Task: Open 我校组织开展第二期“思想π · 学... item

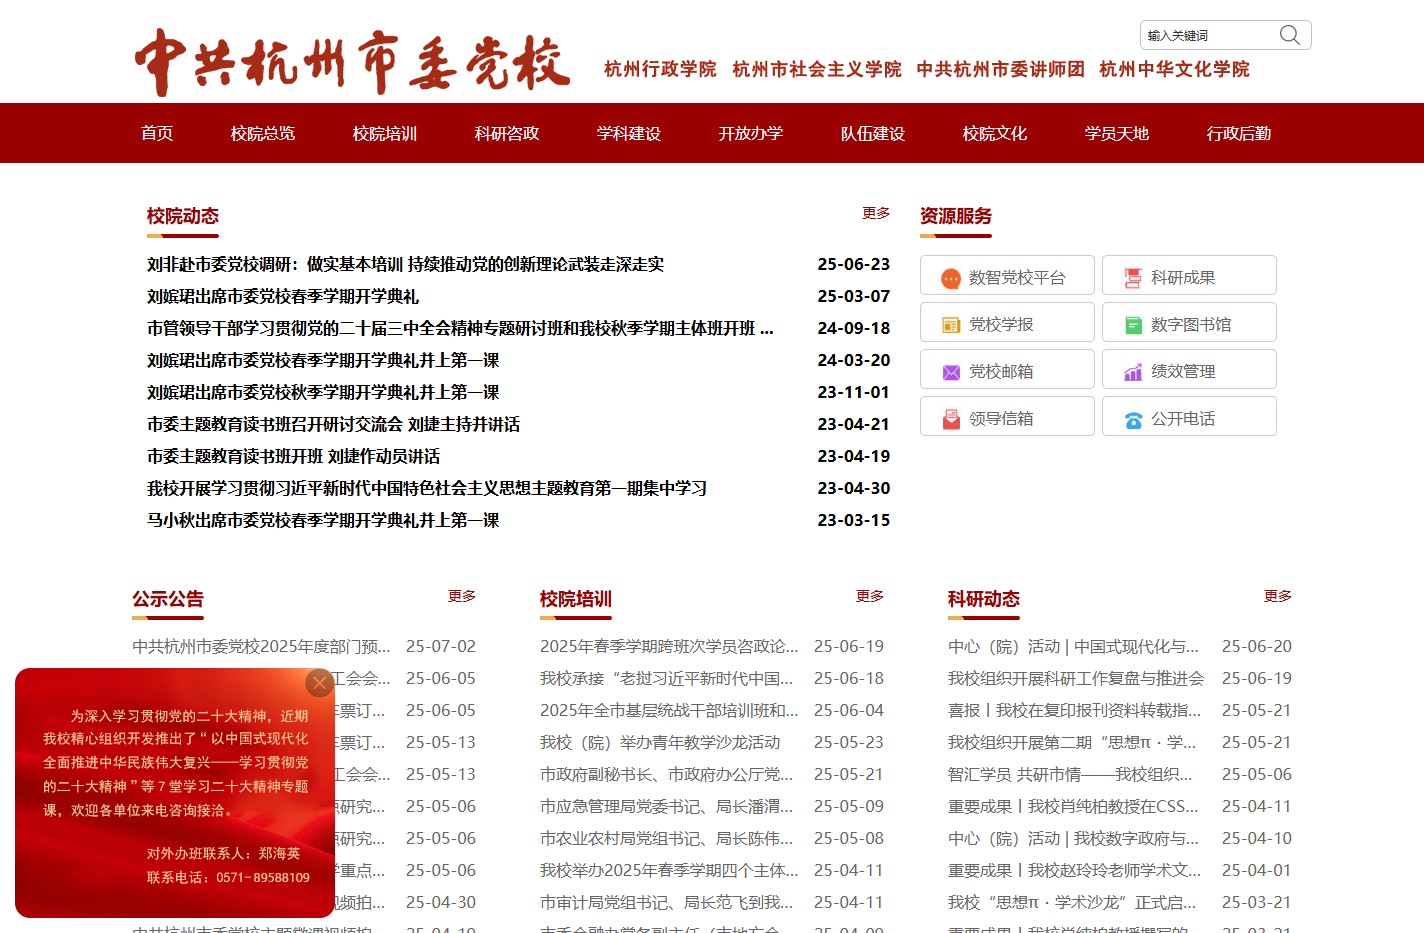Action: coord(1072,742)
